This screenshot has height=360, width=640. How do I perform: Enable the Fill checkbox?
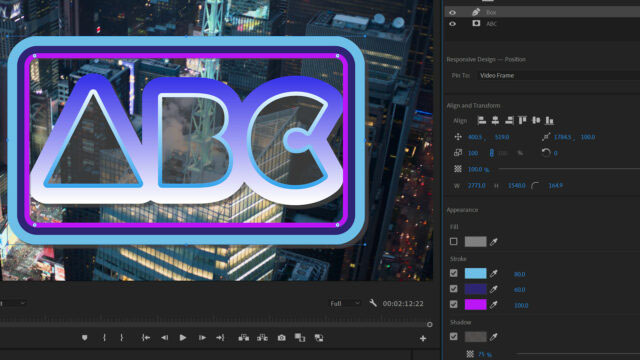click(x=453, y=242)
